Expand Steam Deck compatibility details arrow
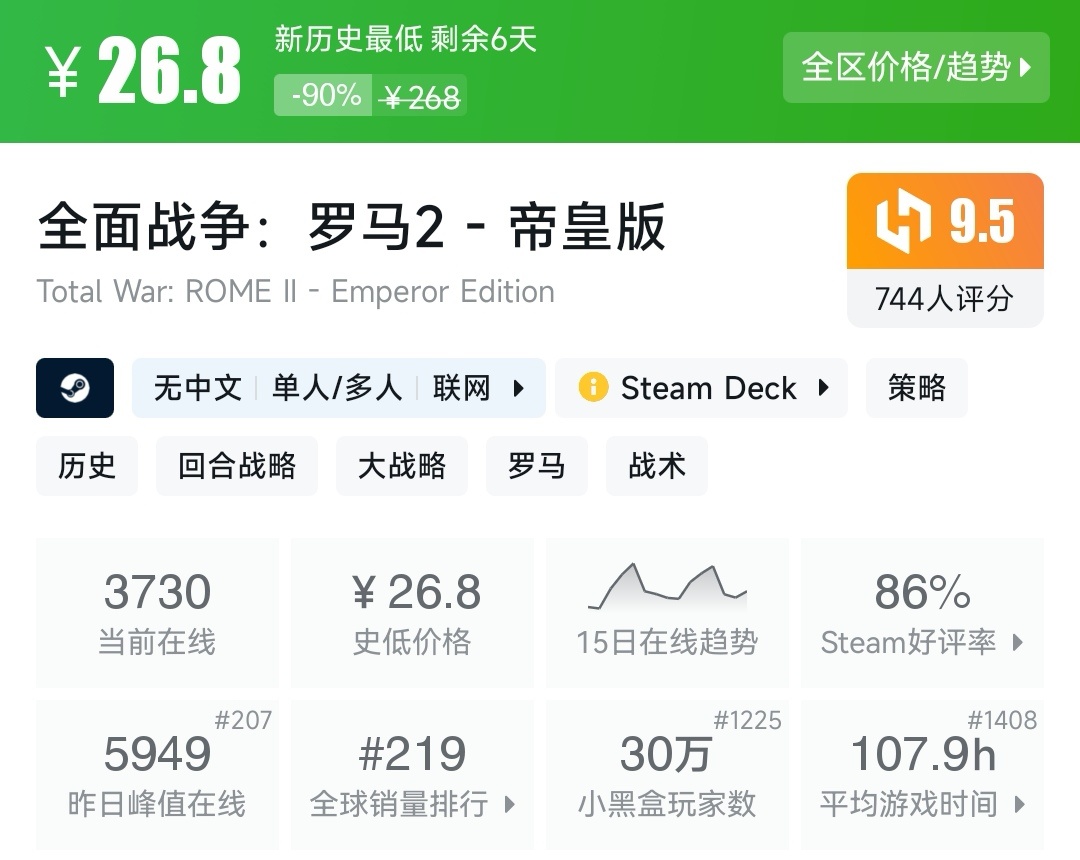This screenshot has height=860, width=1080. tap(824, 388)
